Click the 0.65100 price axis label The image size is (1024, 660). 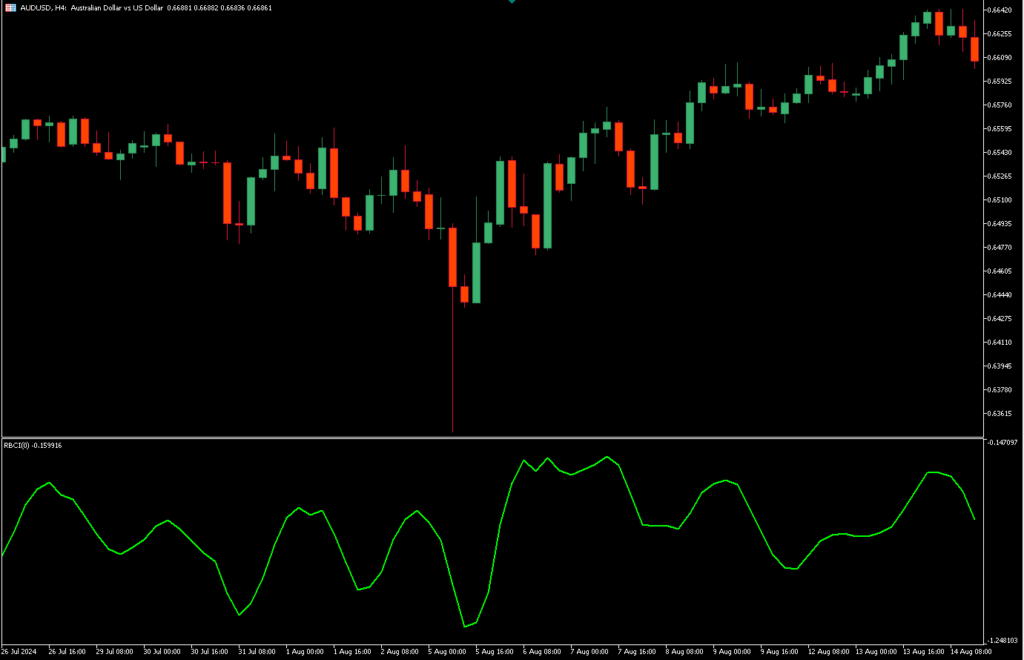[1001, 200]
